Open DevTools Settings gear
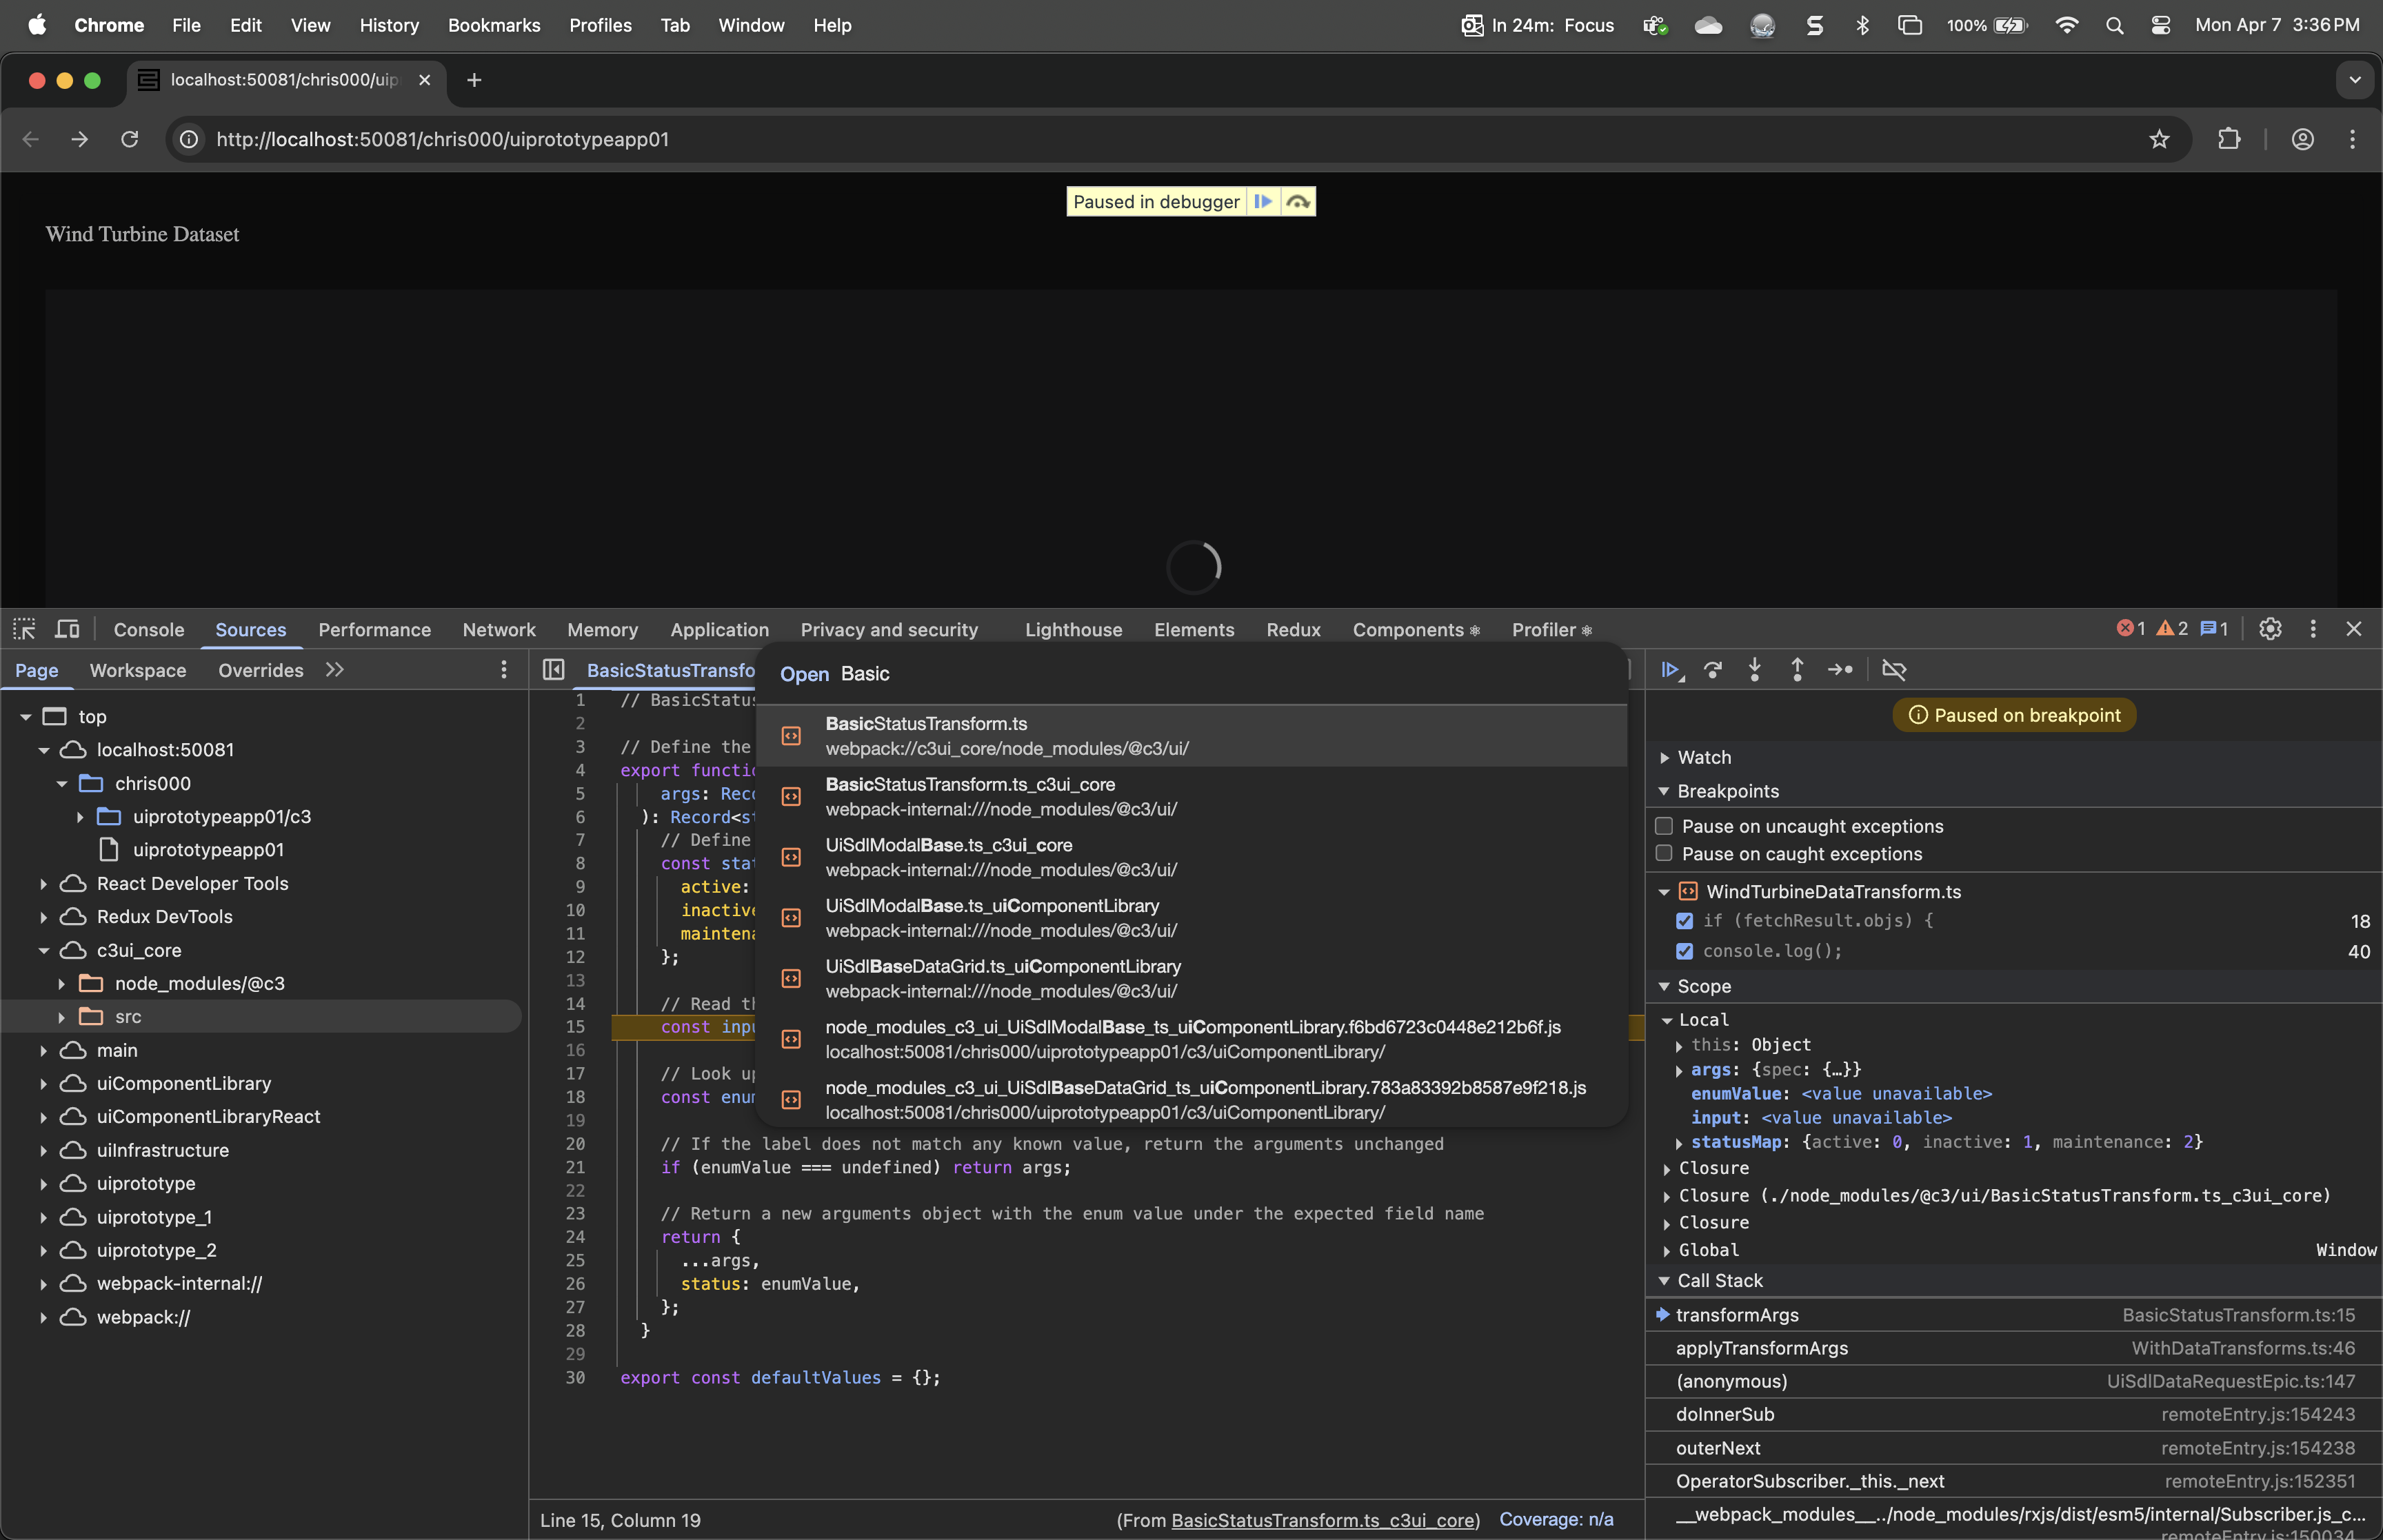The image size is (2383, 1540). [x=2270, y=629]
